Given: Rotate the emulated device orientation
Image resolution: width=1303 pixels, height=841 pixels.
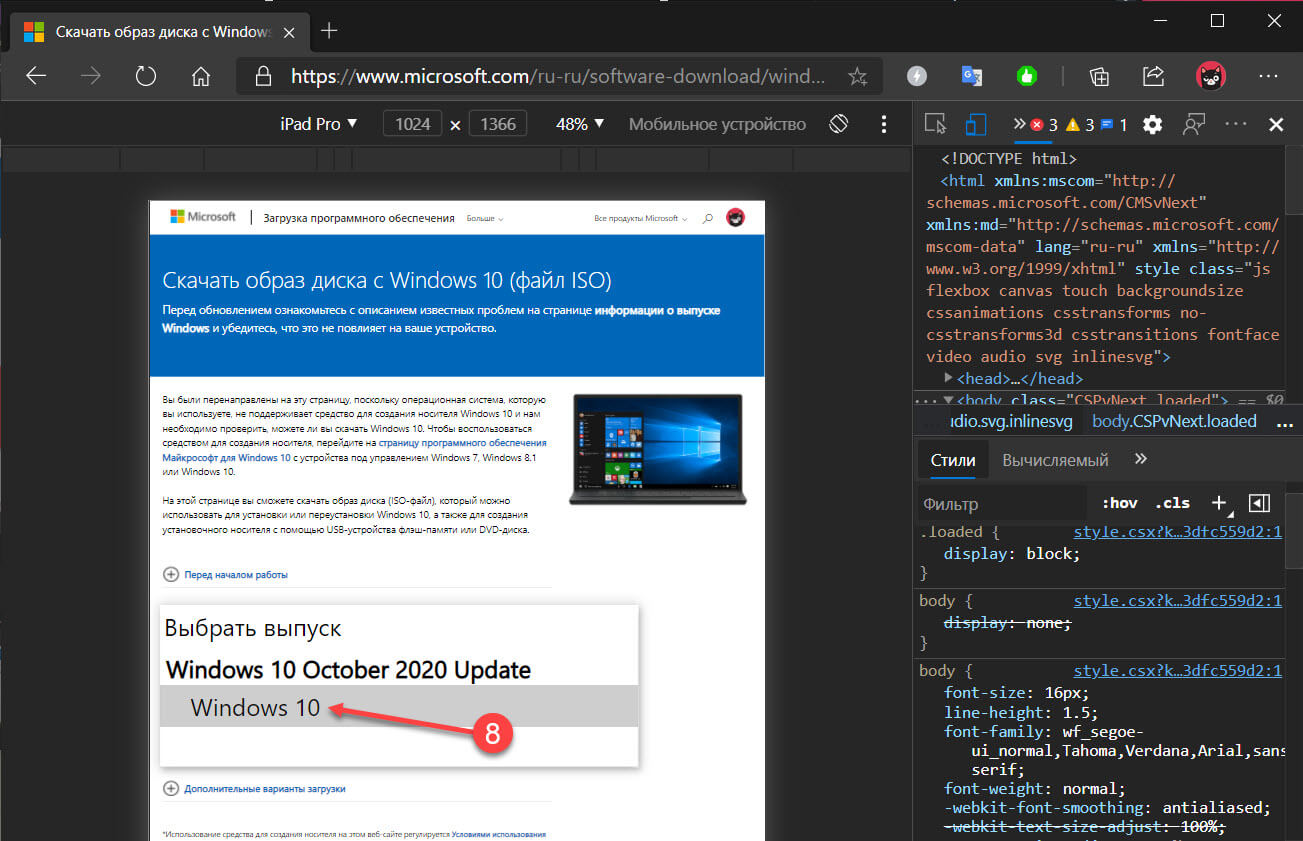Looking at the screenshot, I should [838, 124].
